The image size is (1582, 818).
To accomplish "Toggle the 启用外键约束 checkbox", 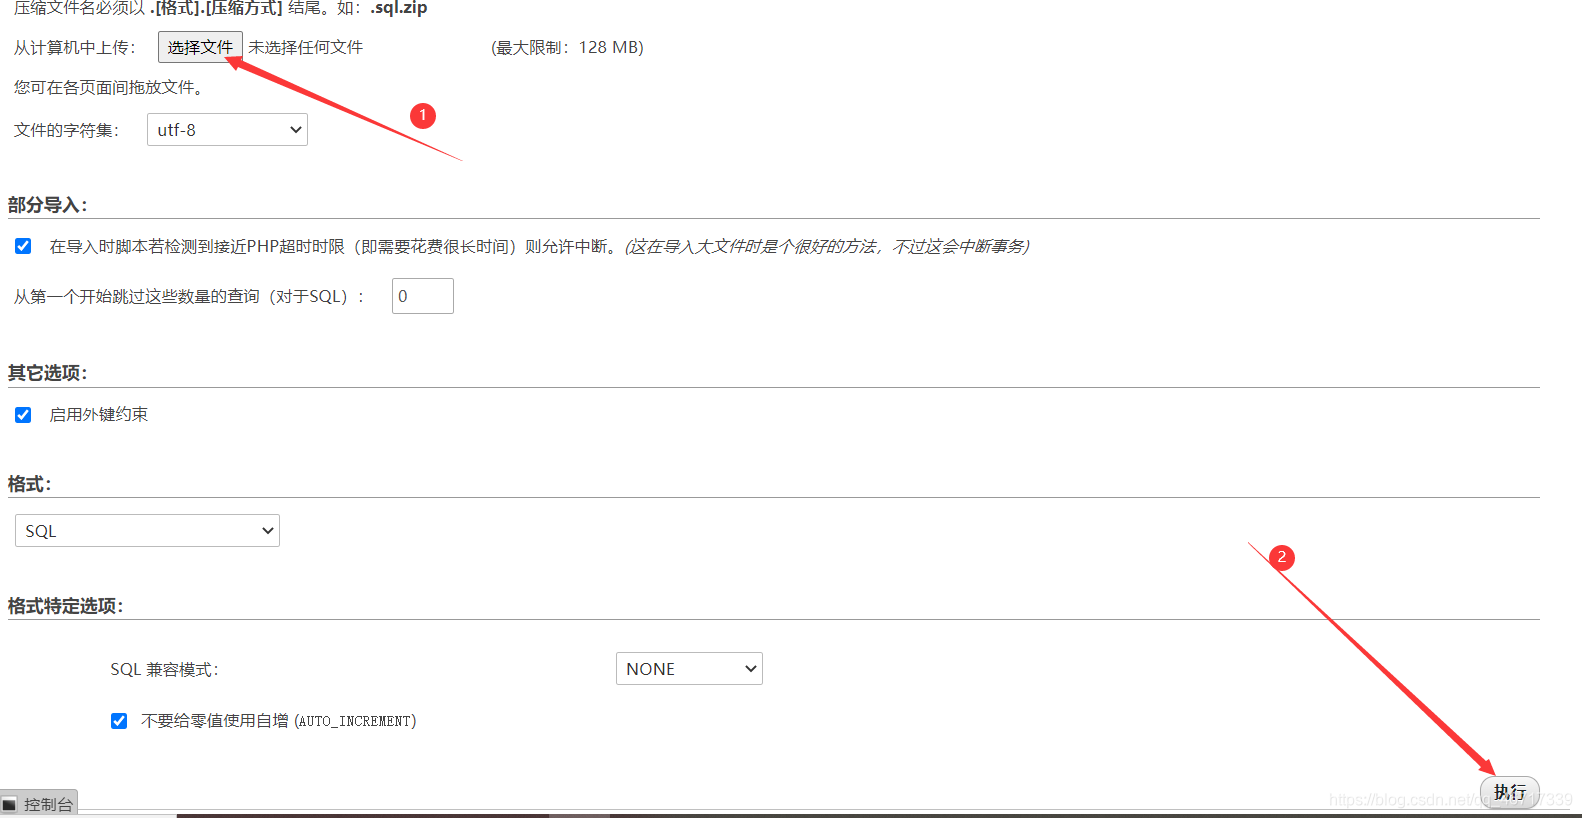I will [x=23, y=415].
